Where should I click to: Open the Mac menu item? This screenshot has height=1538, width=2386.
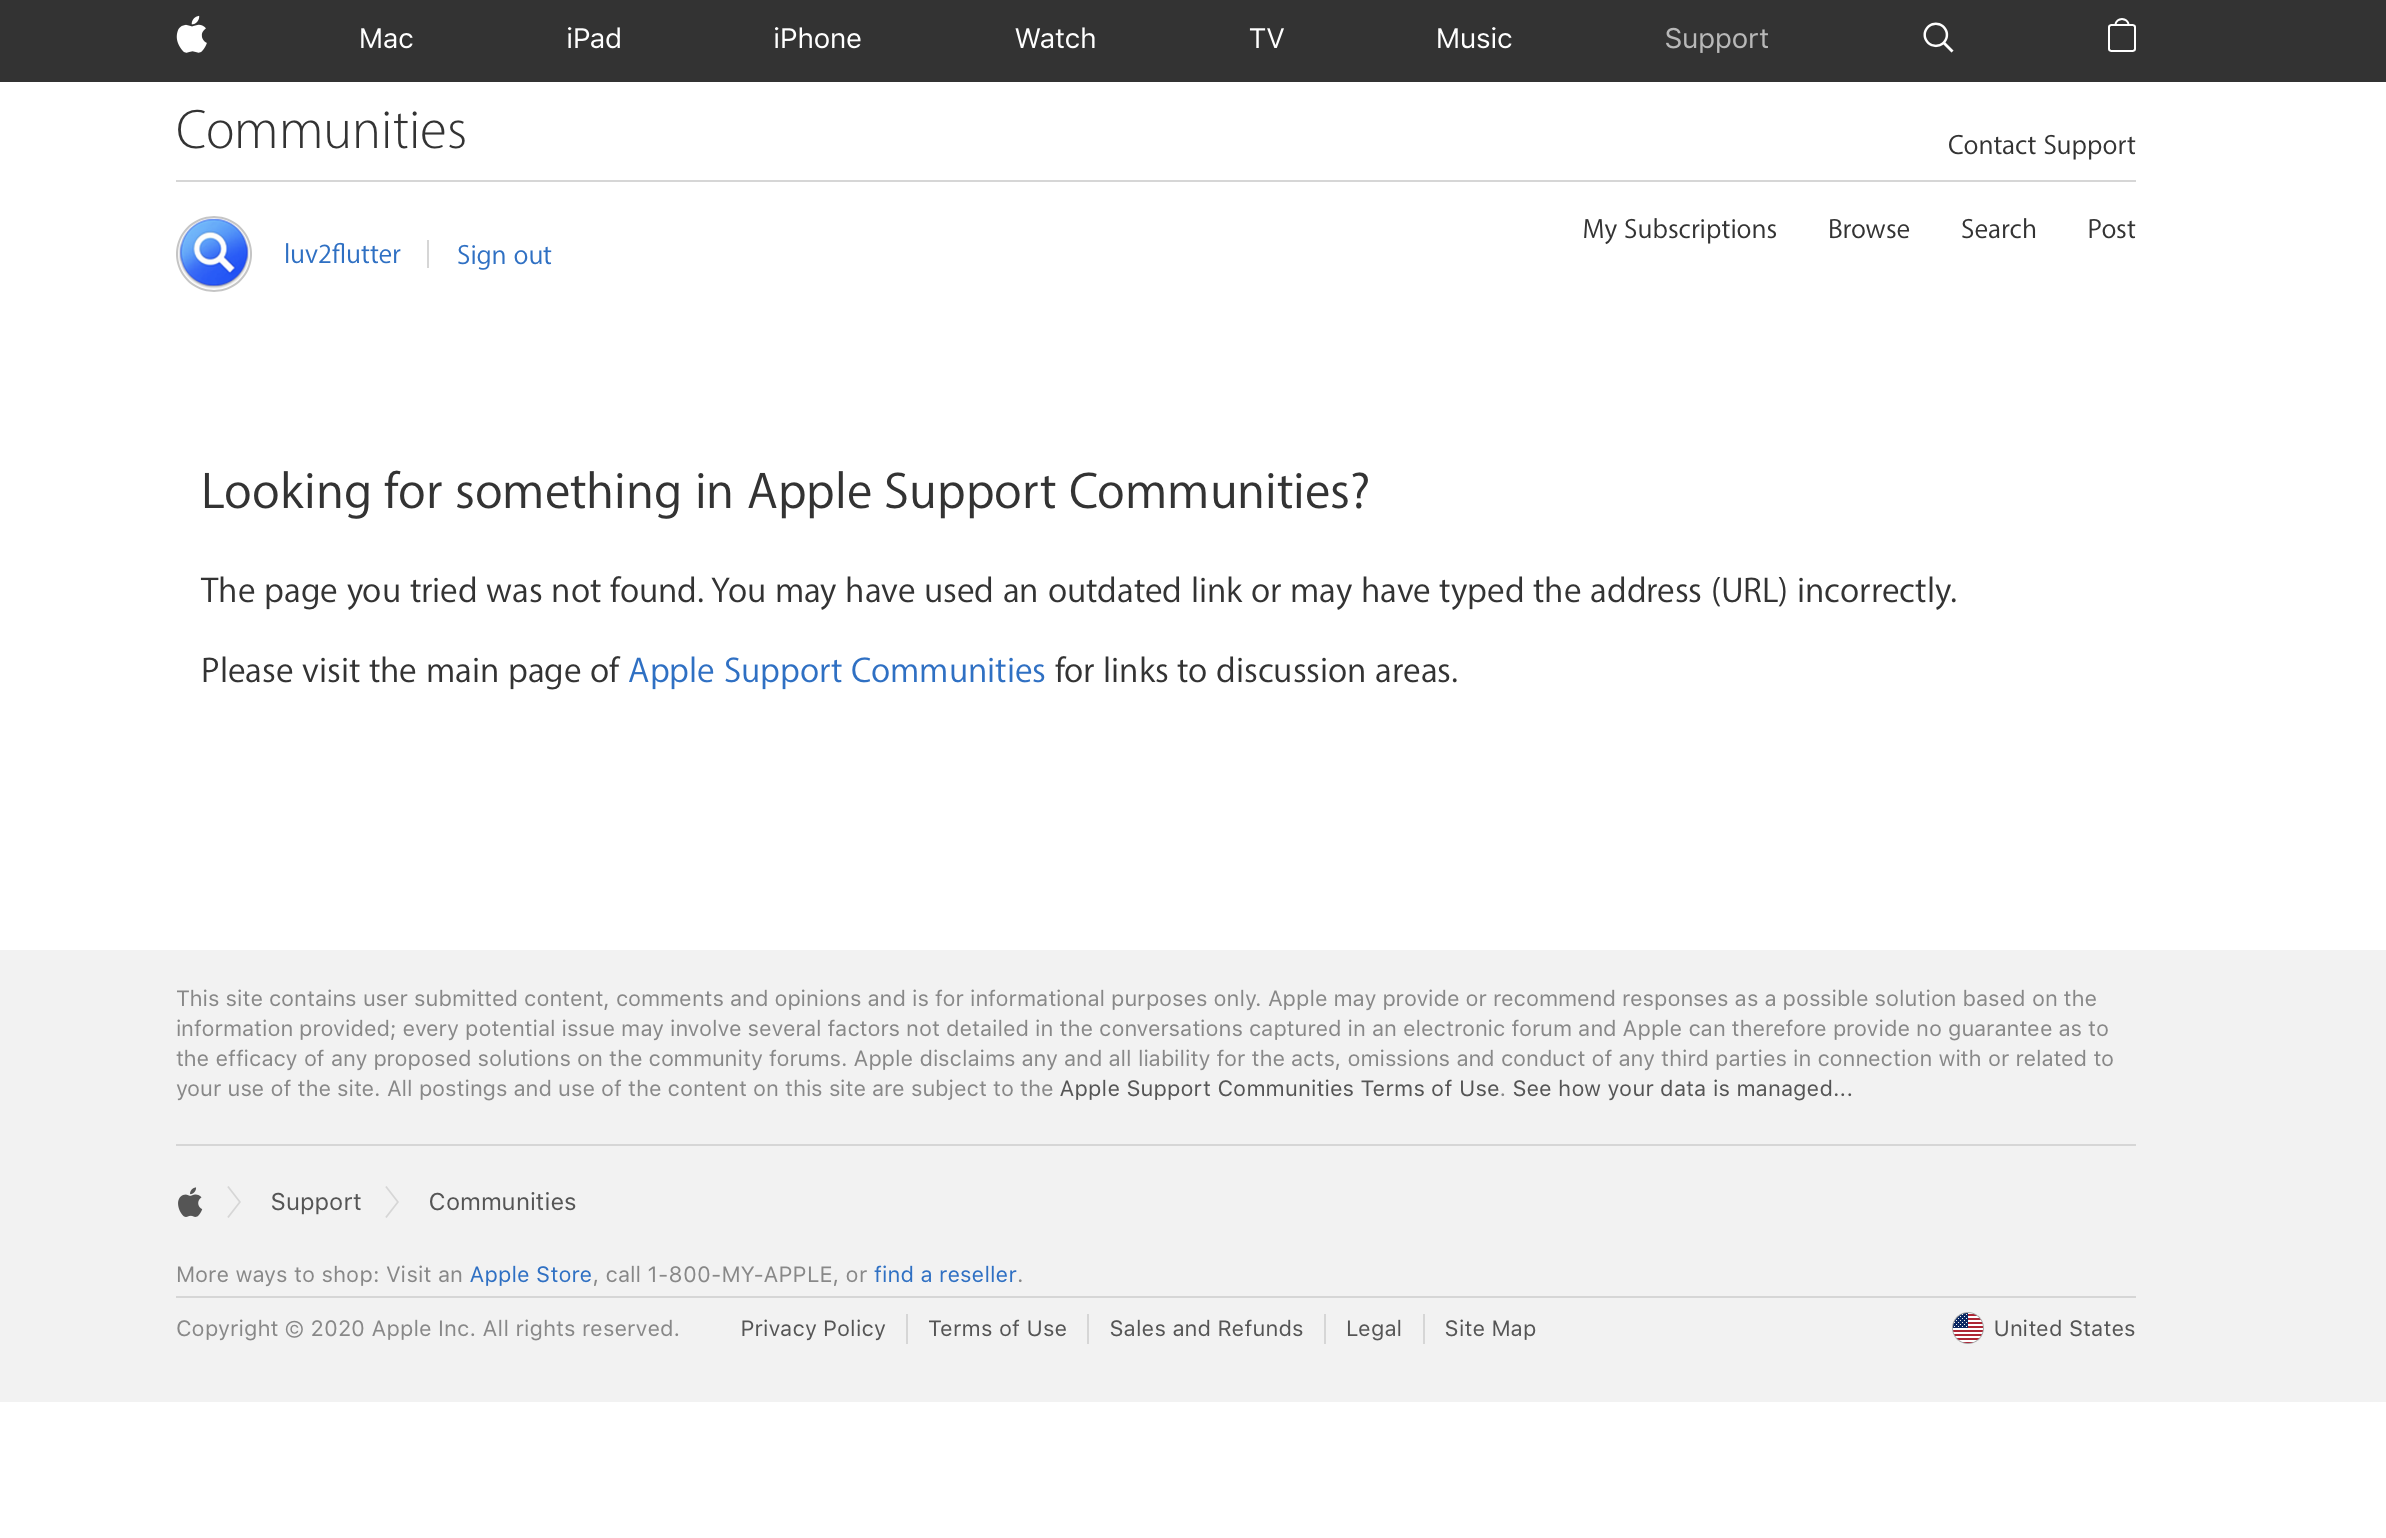coord(386,39)
